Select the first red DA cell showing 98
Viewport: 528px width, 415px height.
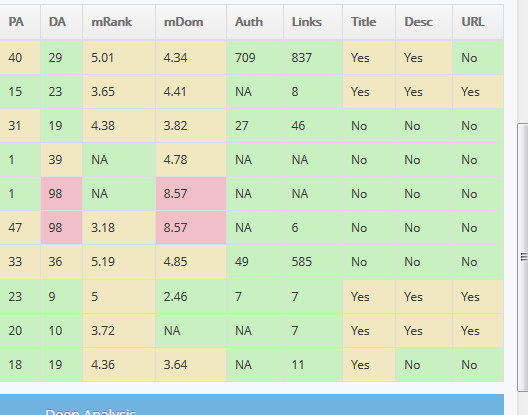[61, 194]
